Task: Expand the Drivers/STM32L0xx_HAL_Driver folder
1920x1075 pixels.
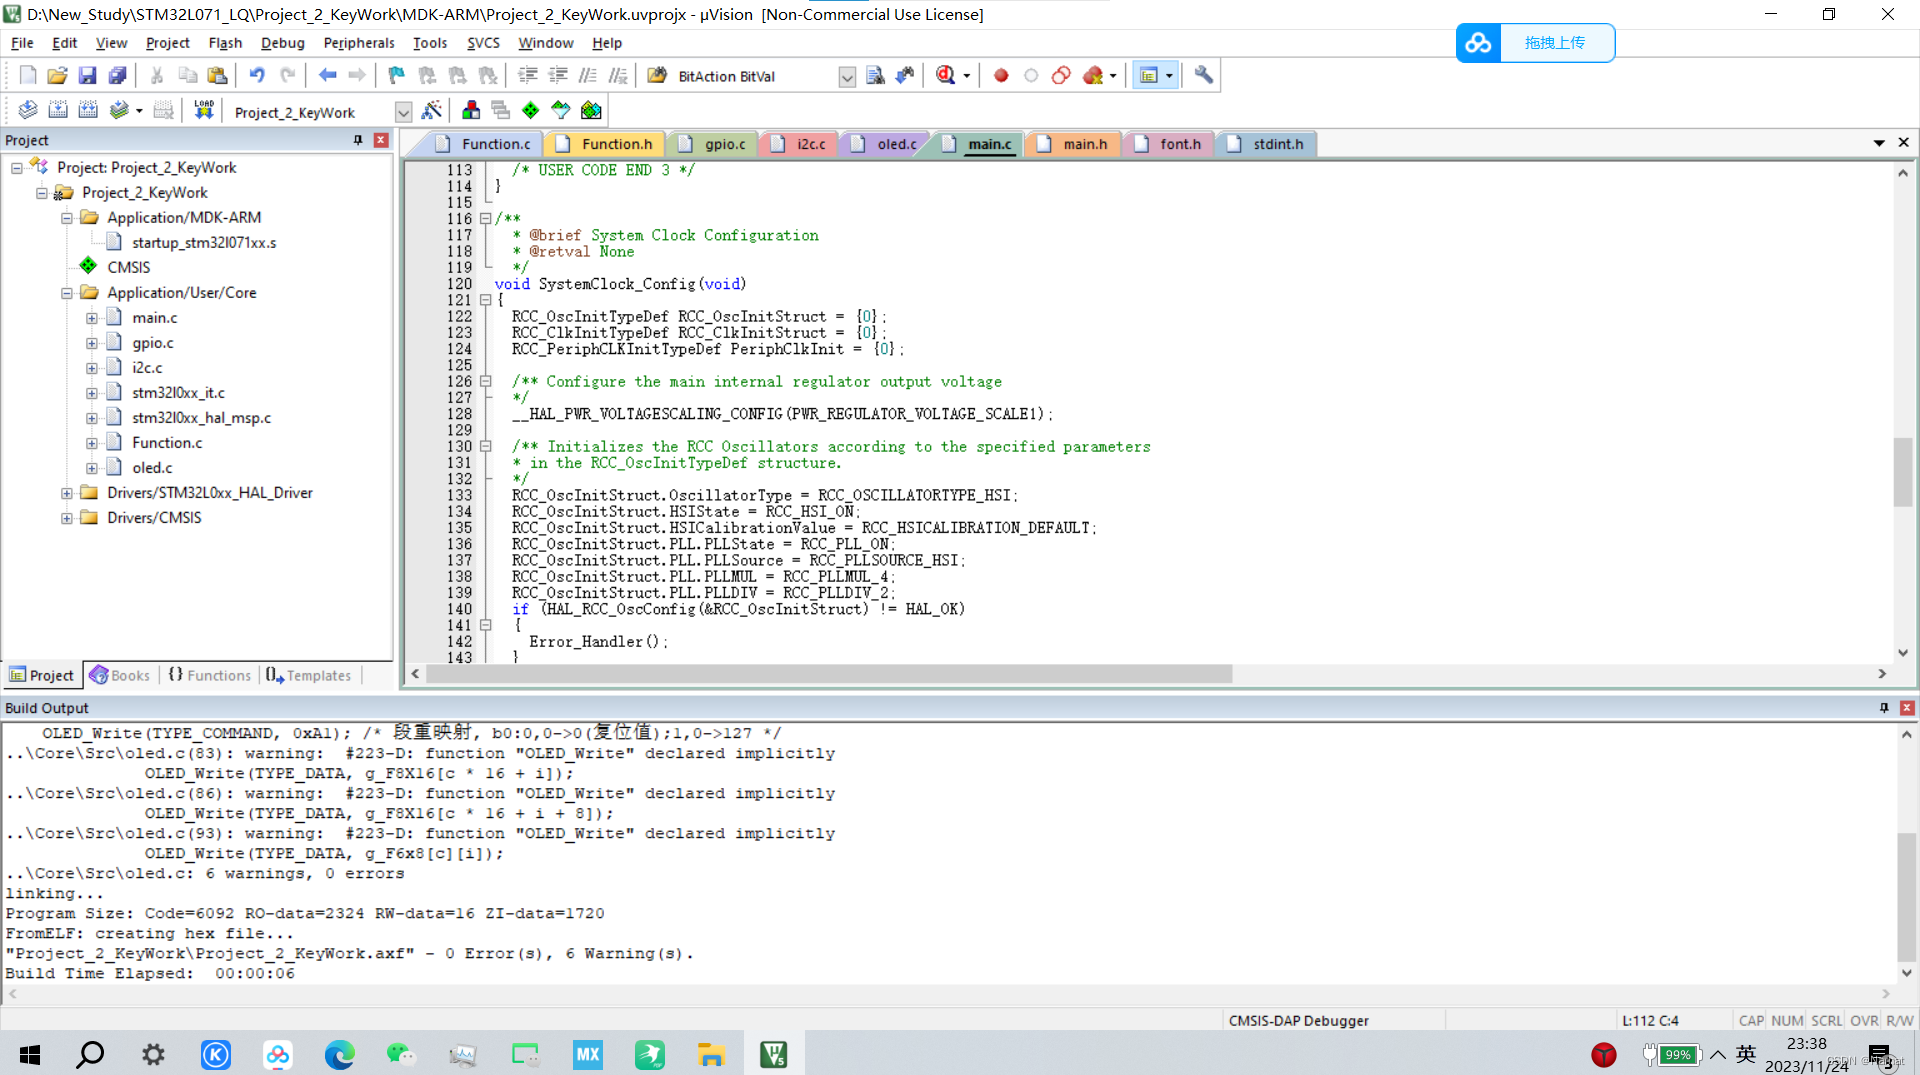Action: (67, 493)
